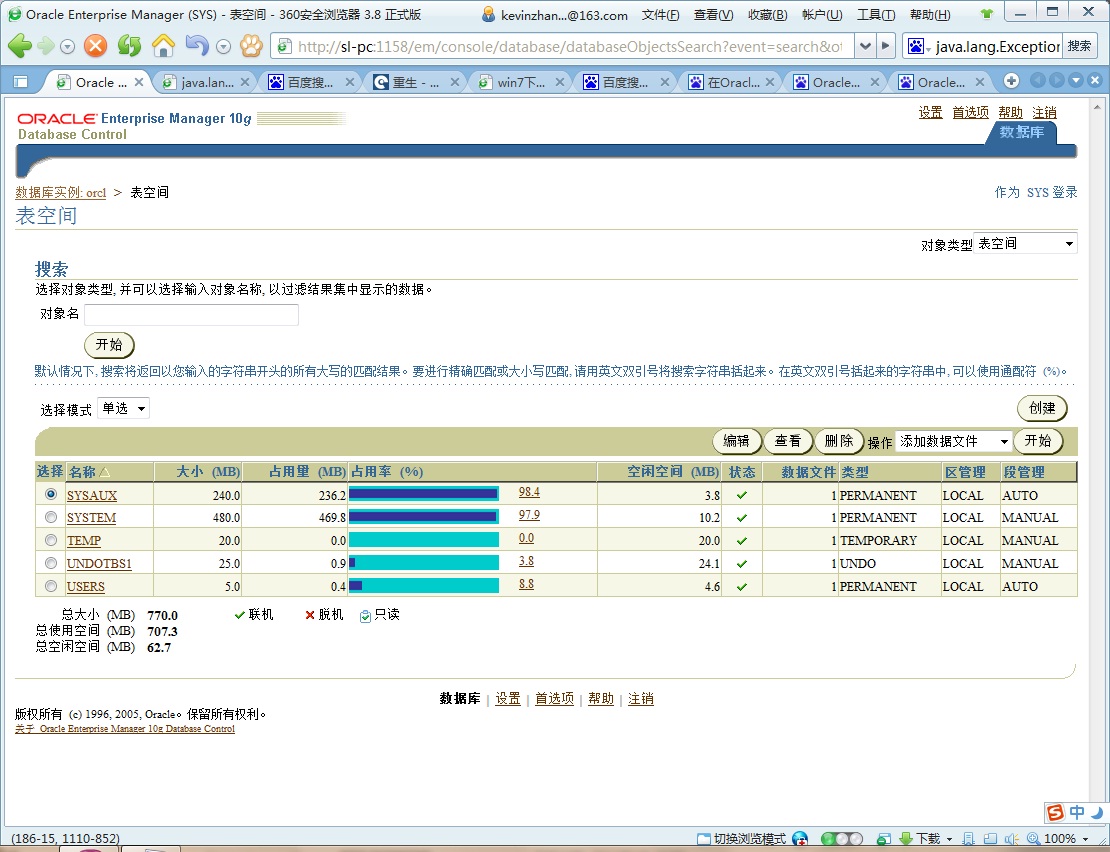Select the UNDOTBS1 tablespace radio button

point(50,562)
